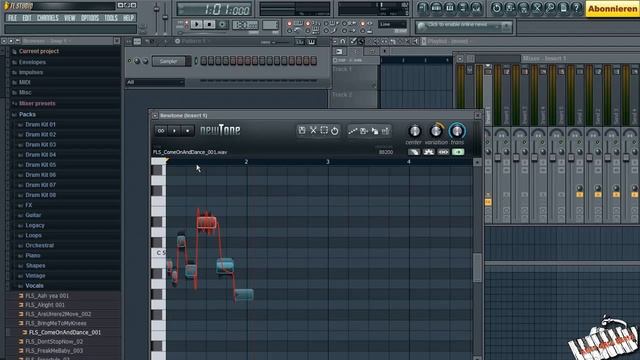The image size is (640, 360).
Task: Play audio in Newtone
Action: (x=174, y=131)
